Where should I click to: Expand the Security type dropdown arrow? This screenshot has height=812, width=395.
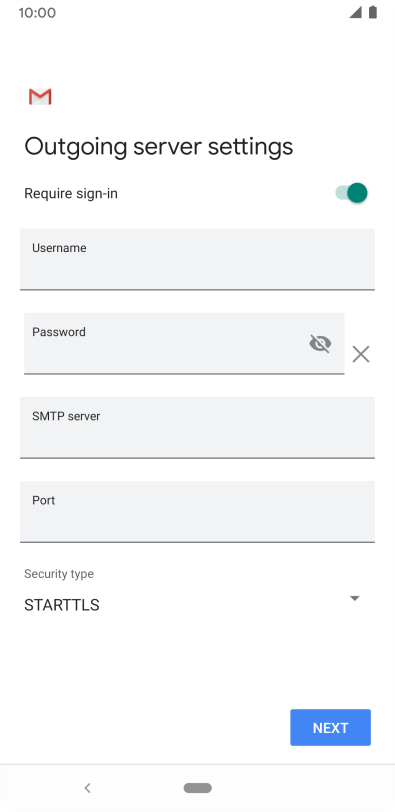(355, 598)
